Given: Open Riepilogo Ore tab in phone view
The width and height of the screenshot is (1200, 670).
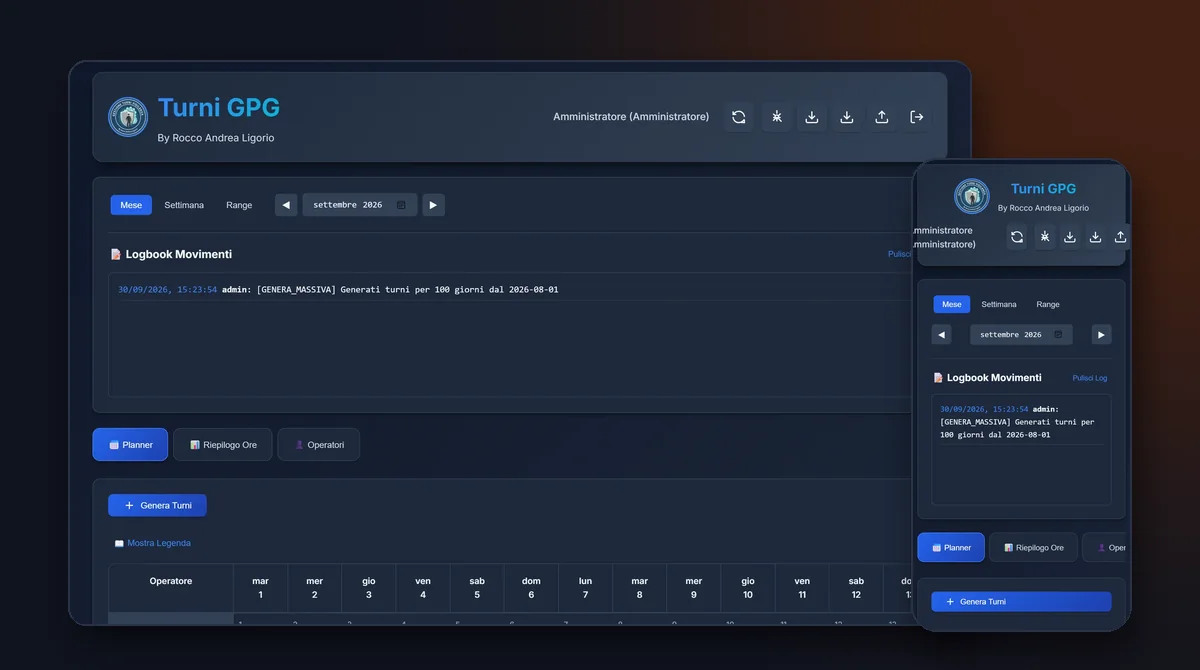Looking at the screenshot, I should 1033,548.
